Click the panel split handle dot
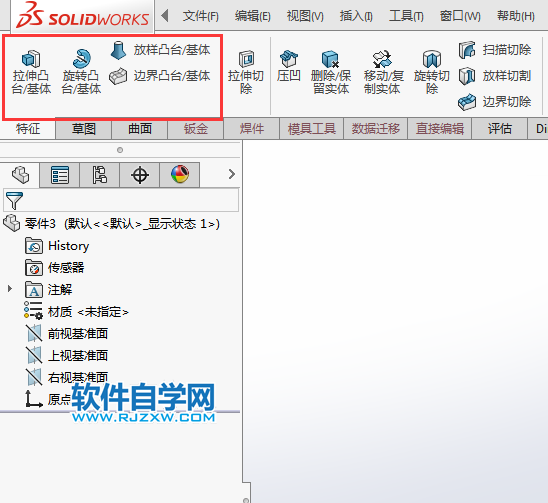The image size is (548, 503). coord(120,150)
